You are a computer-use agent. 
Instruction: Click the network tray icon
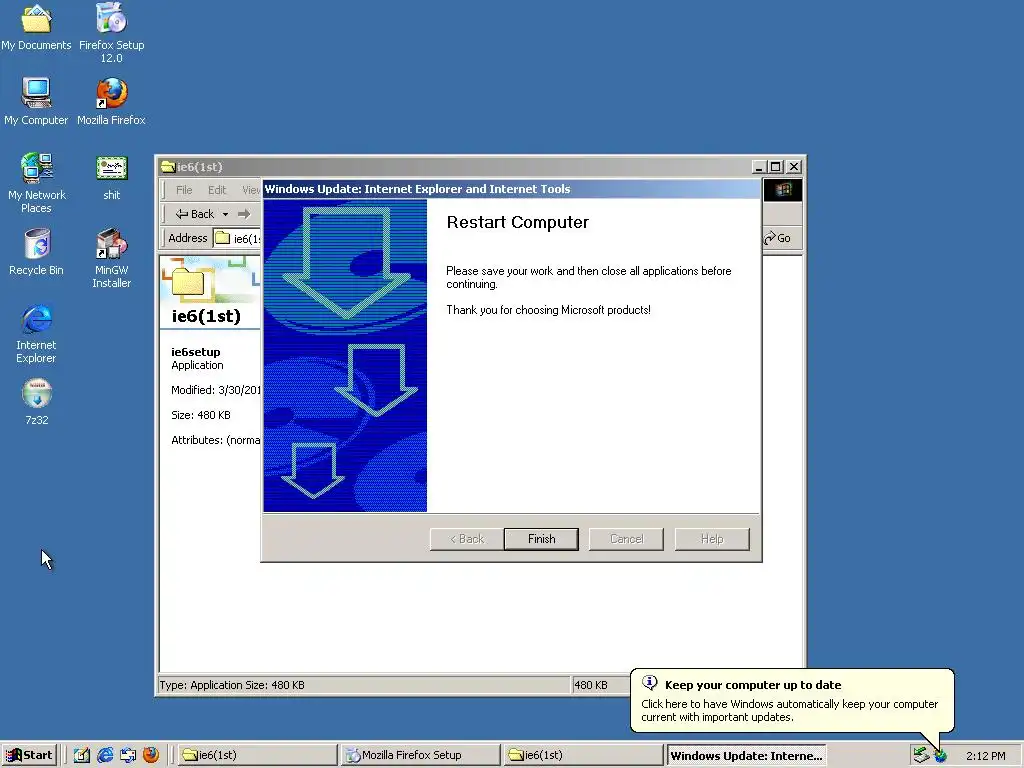pos(921,755)
